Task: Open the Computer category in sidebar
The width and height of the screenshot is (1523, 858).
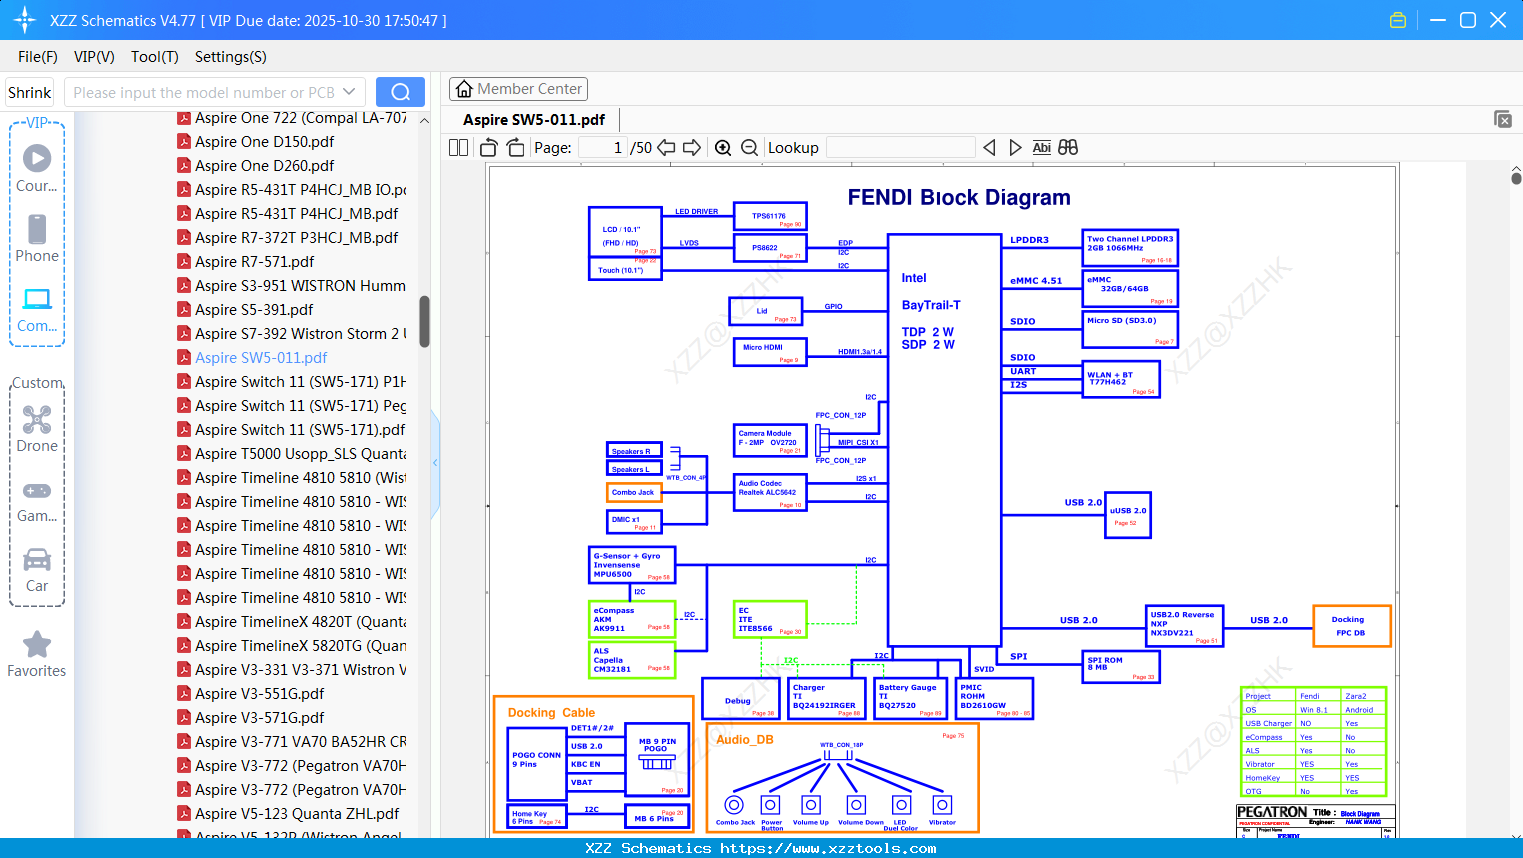Action: [x=37, y=310]
